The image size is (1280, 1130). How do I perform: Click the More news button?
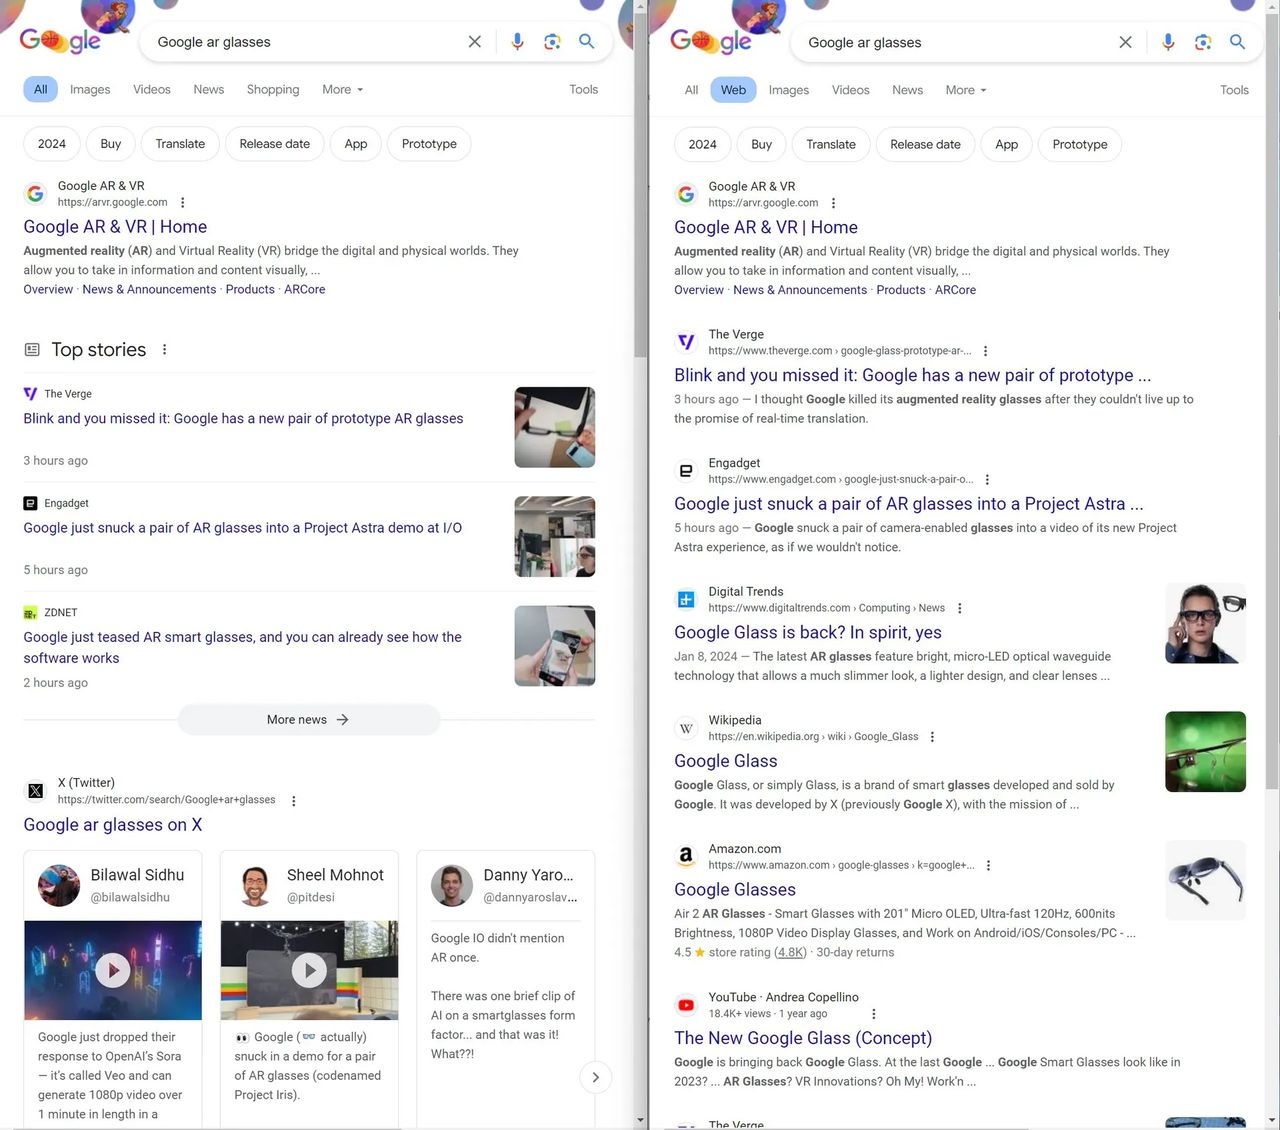308,719
